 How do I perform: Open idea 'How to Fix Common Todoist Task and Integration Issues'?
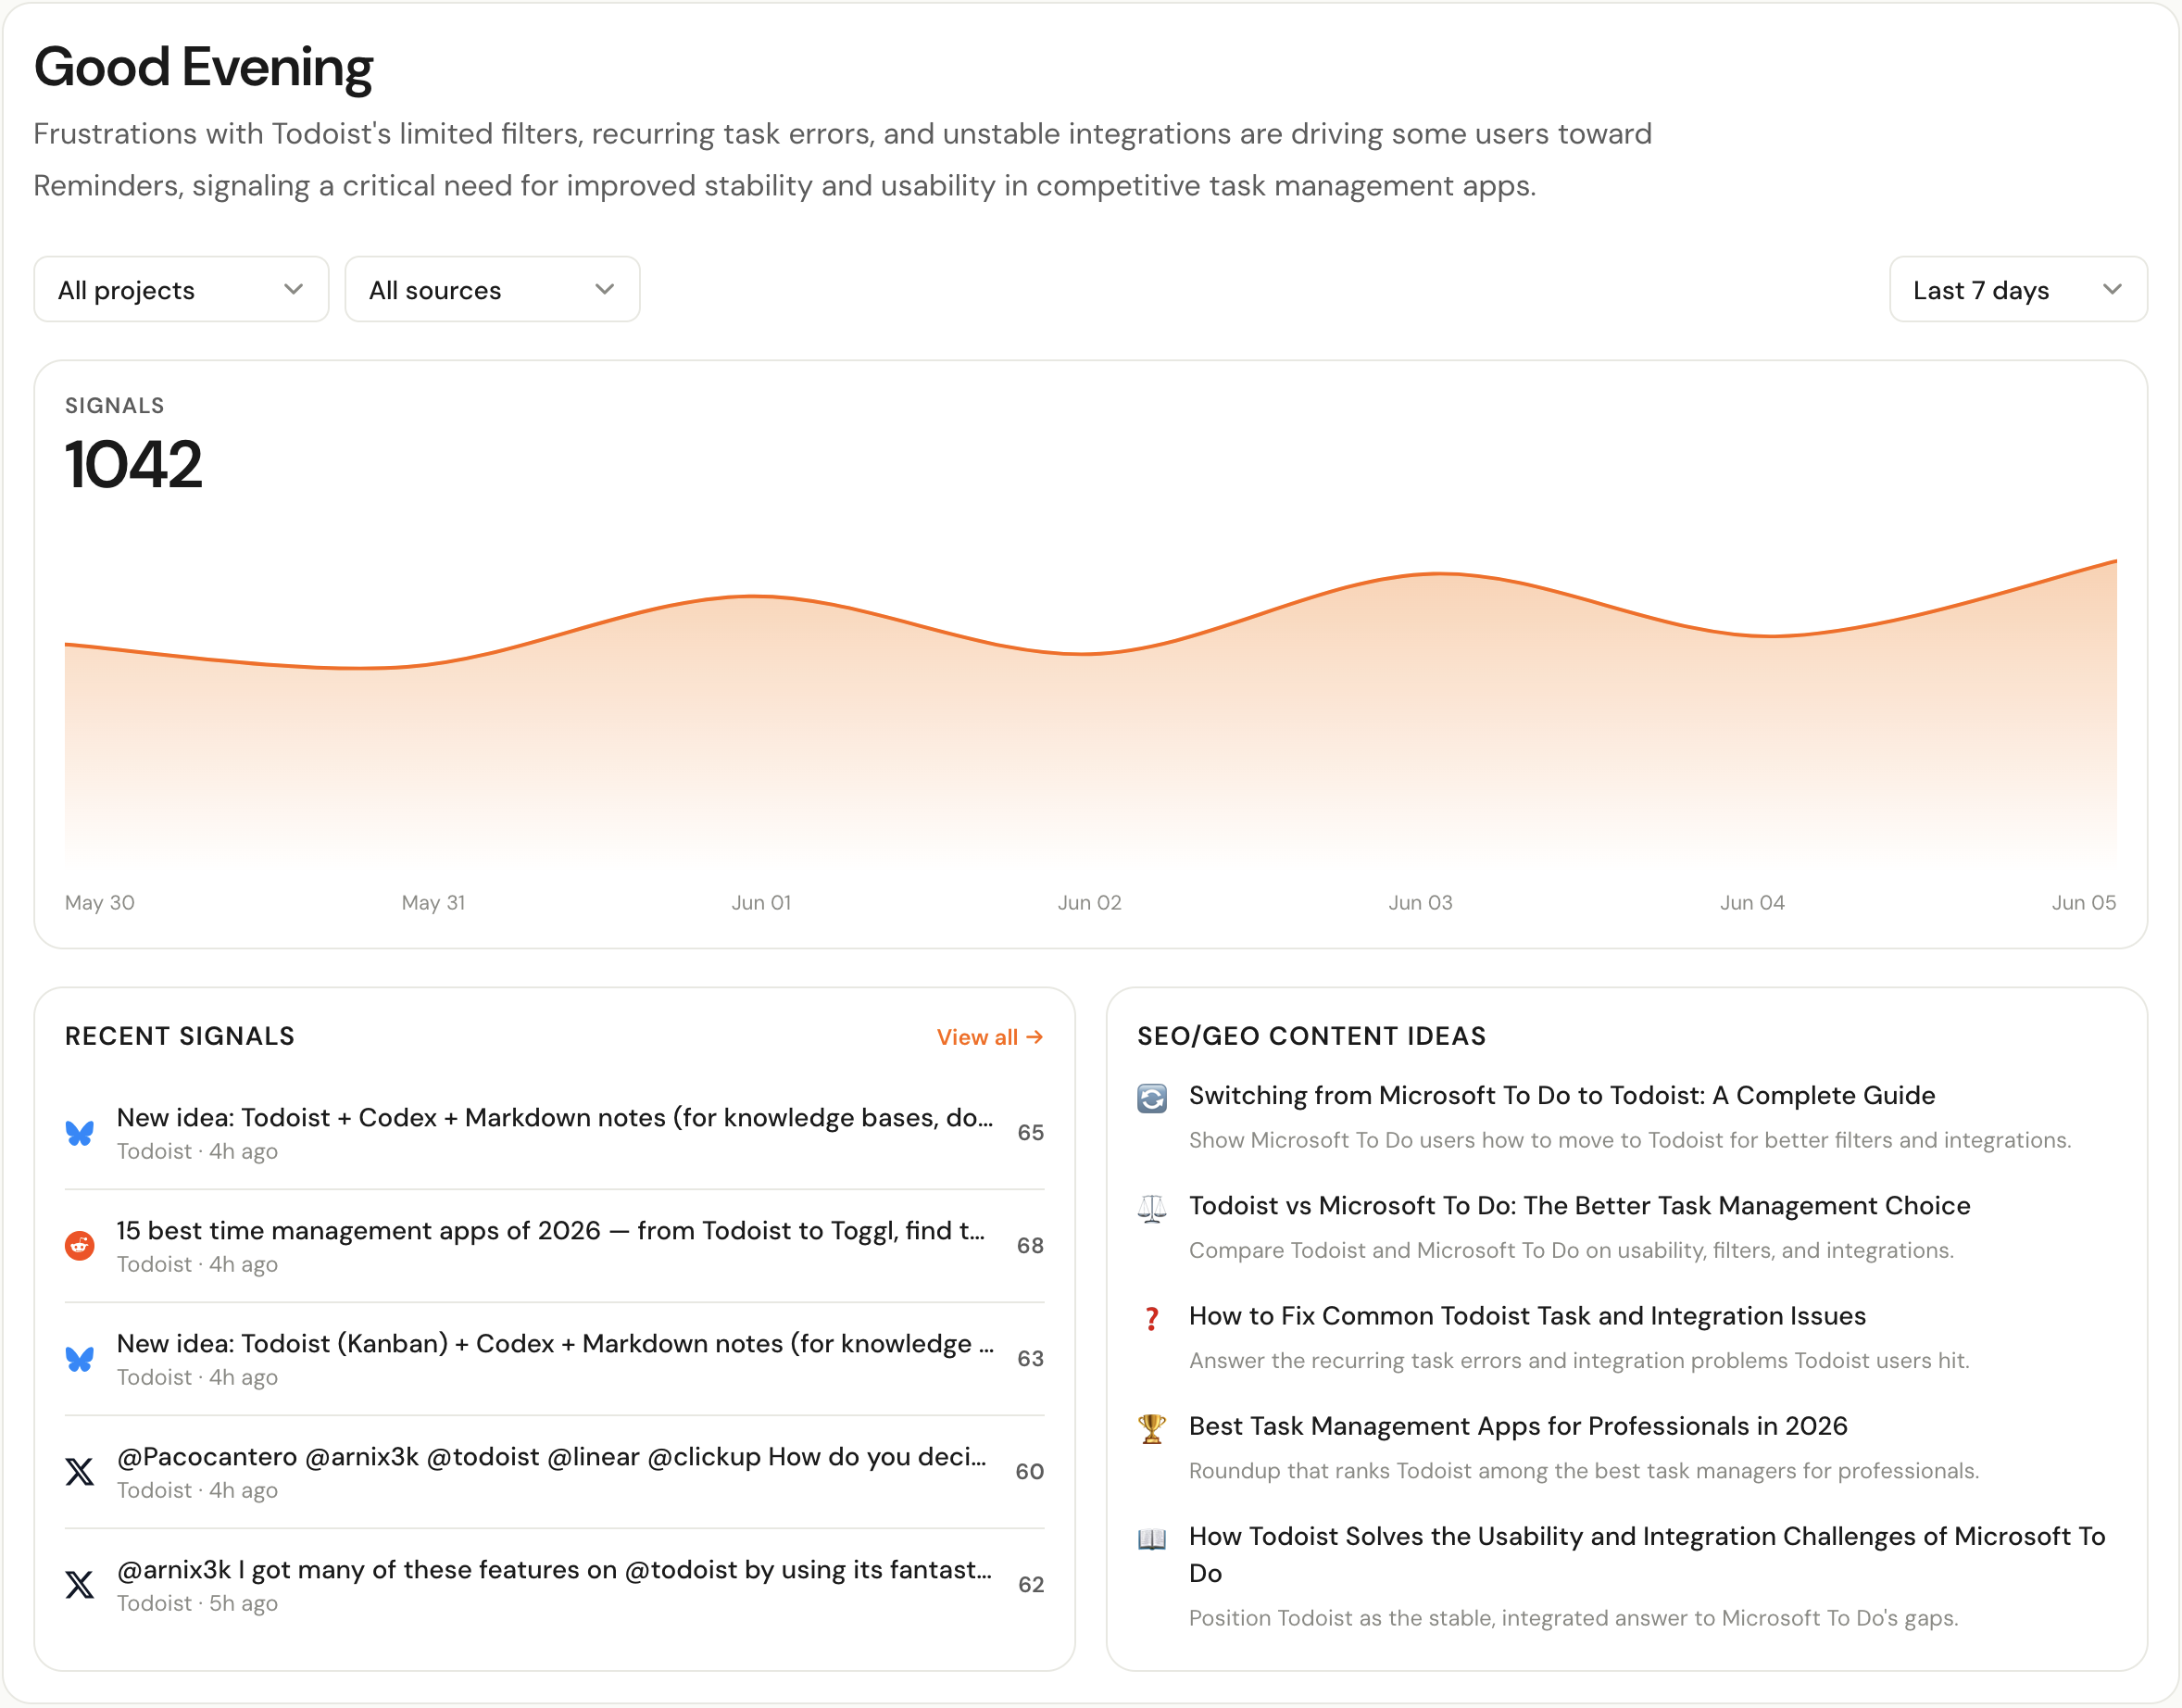[x=1527, y=1315]
